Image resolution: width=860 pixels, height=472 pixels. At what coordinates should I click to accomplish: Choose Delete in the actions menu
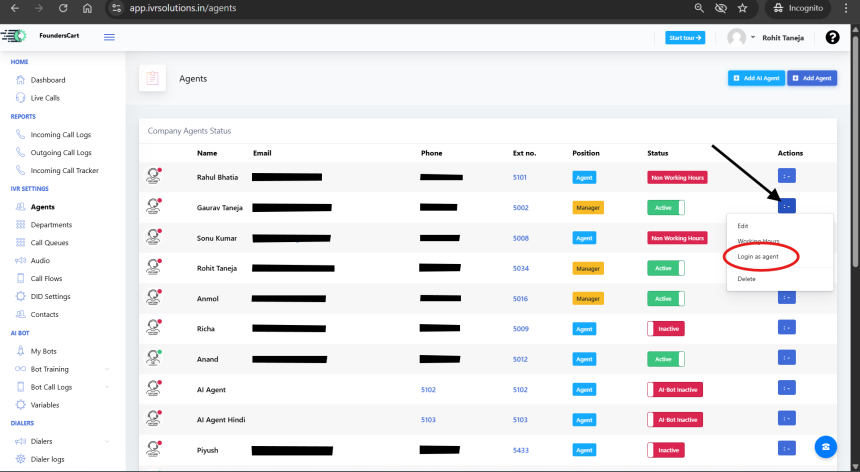pyautogui.click(x=747, y=279)
